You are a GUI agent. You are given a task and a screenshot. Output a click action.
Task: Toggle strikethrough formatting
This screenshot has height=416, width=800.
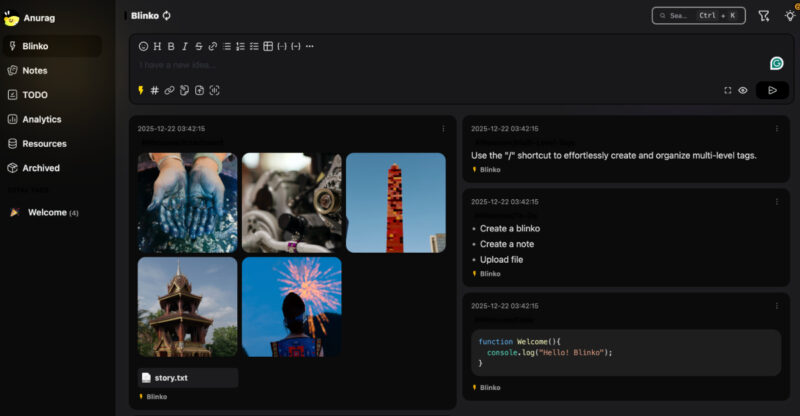(x=198, y=46)
